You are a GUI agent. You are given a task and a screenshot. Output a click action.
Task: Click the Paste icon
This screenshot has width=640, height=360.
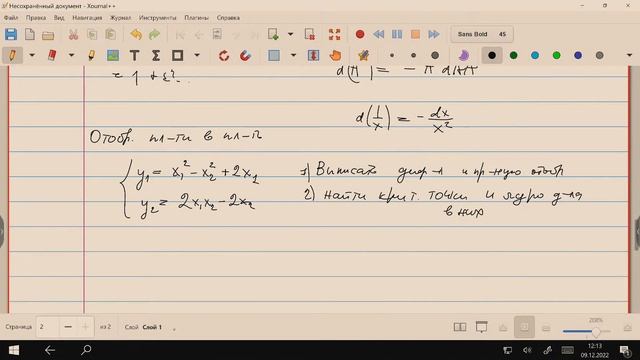(x=111, y=34)
